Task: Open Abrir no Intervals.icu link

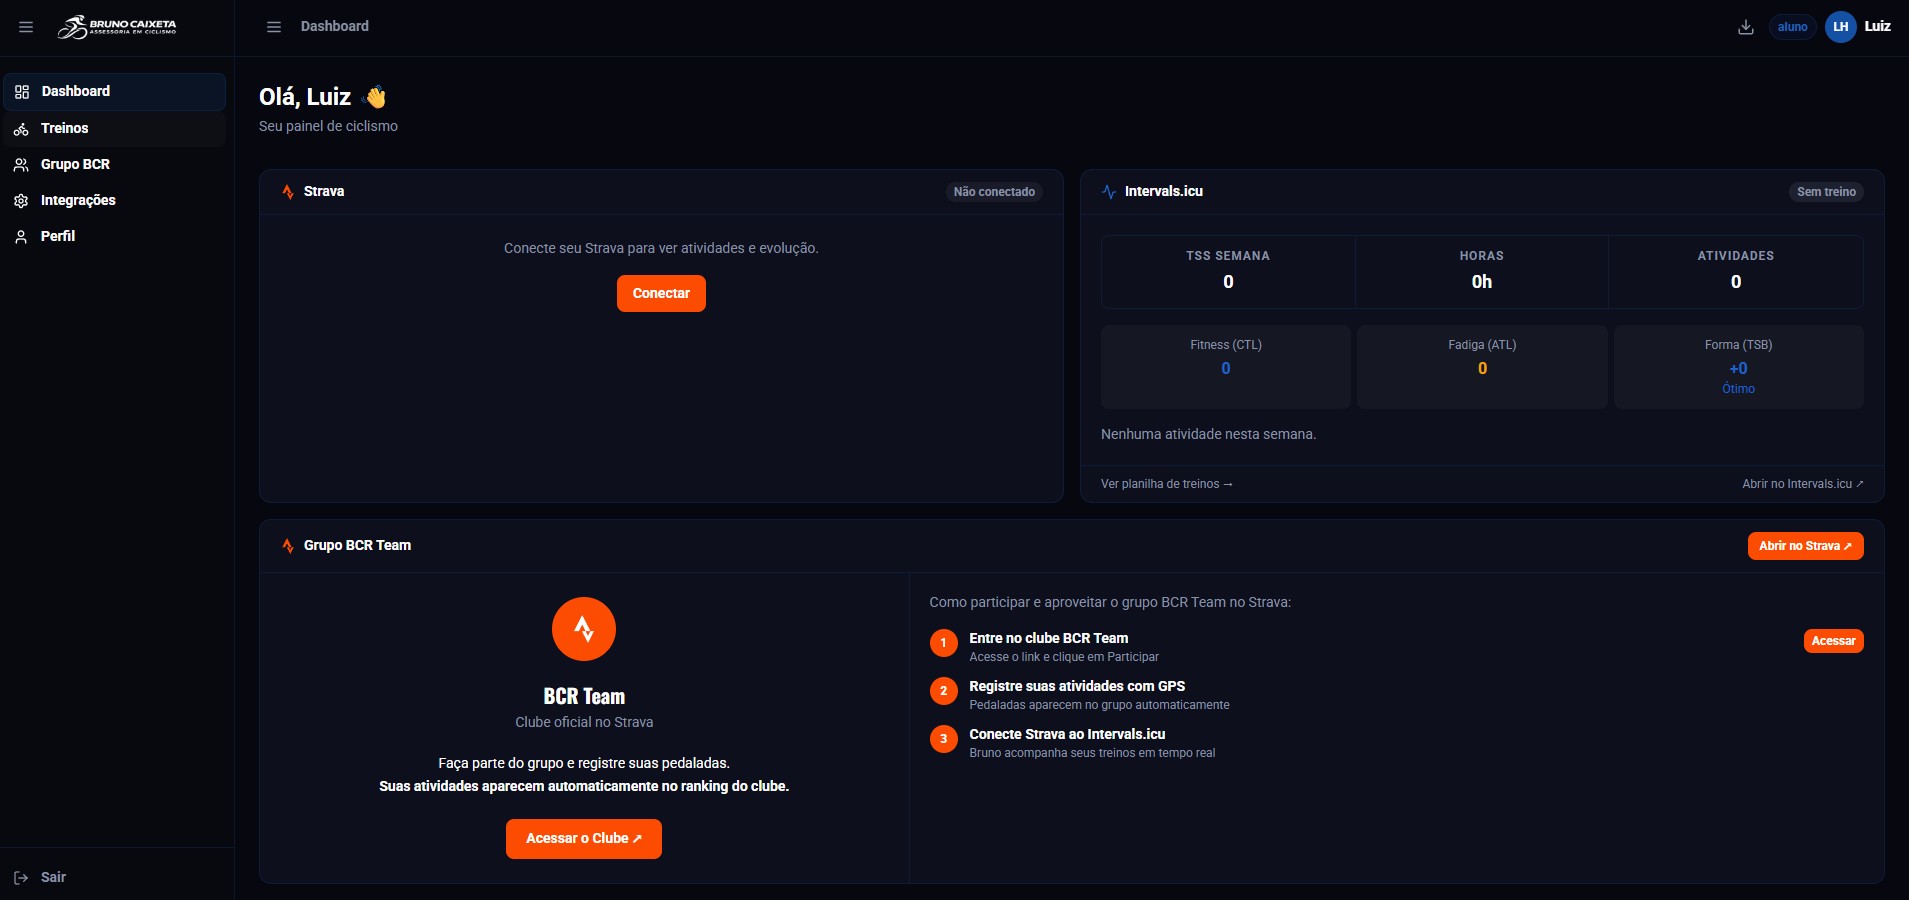Action: [1803, 484]
